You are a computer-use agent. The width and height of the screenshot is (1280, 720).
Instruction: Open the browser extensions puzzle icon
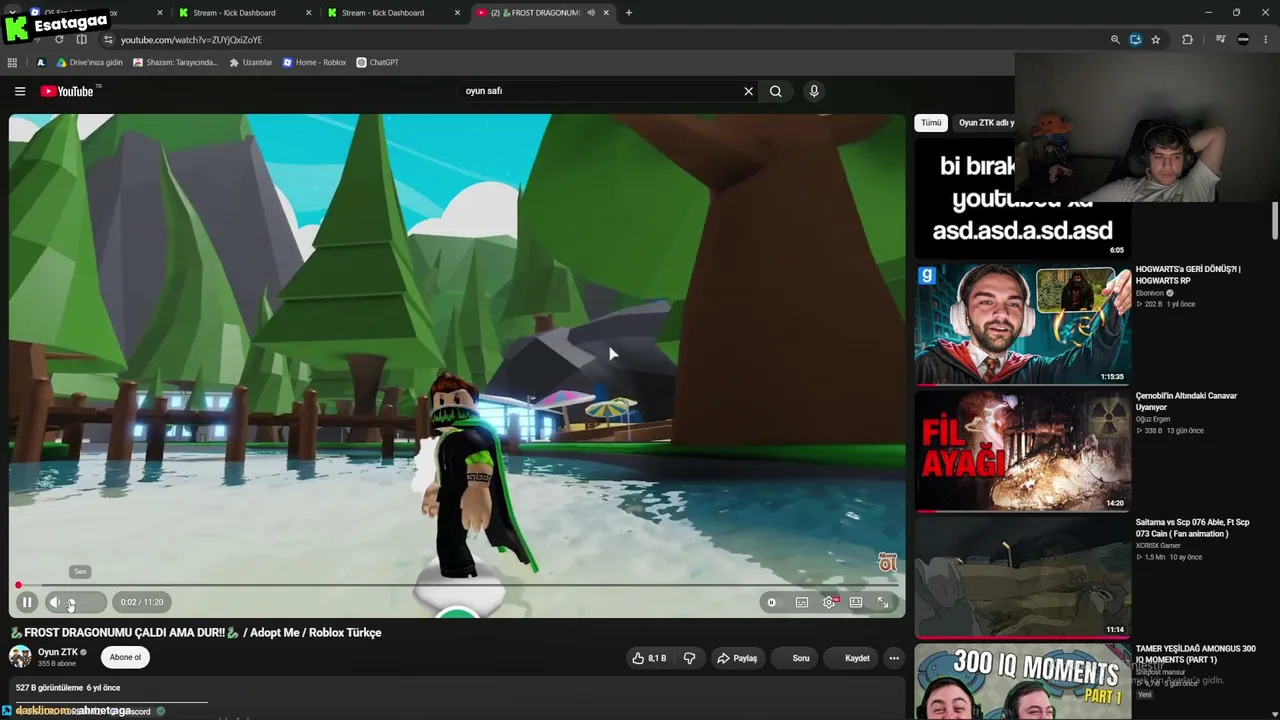click(x=1187, y=40)
